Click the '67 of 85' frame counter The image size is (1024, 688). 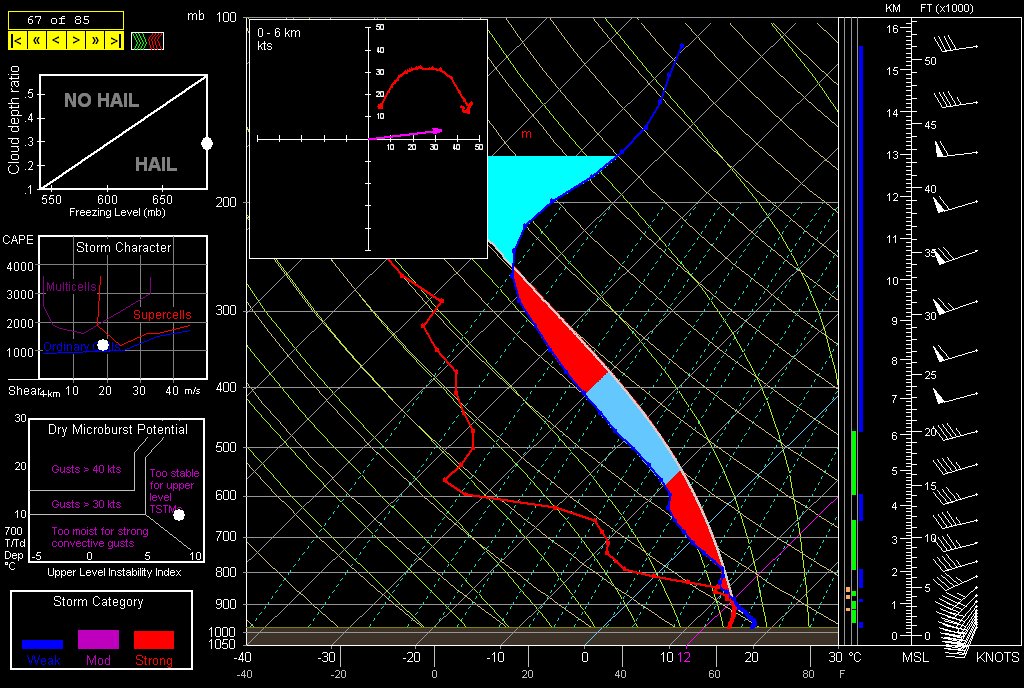(x=66, y=19)
